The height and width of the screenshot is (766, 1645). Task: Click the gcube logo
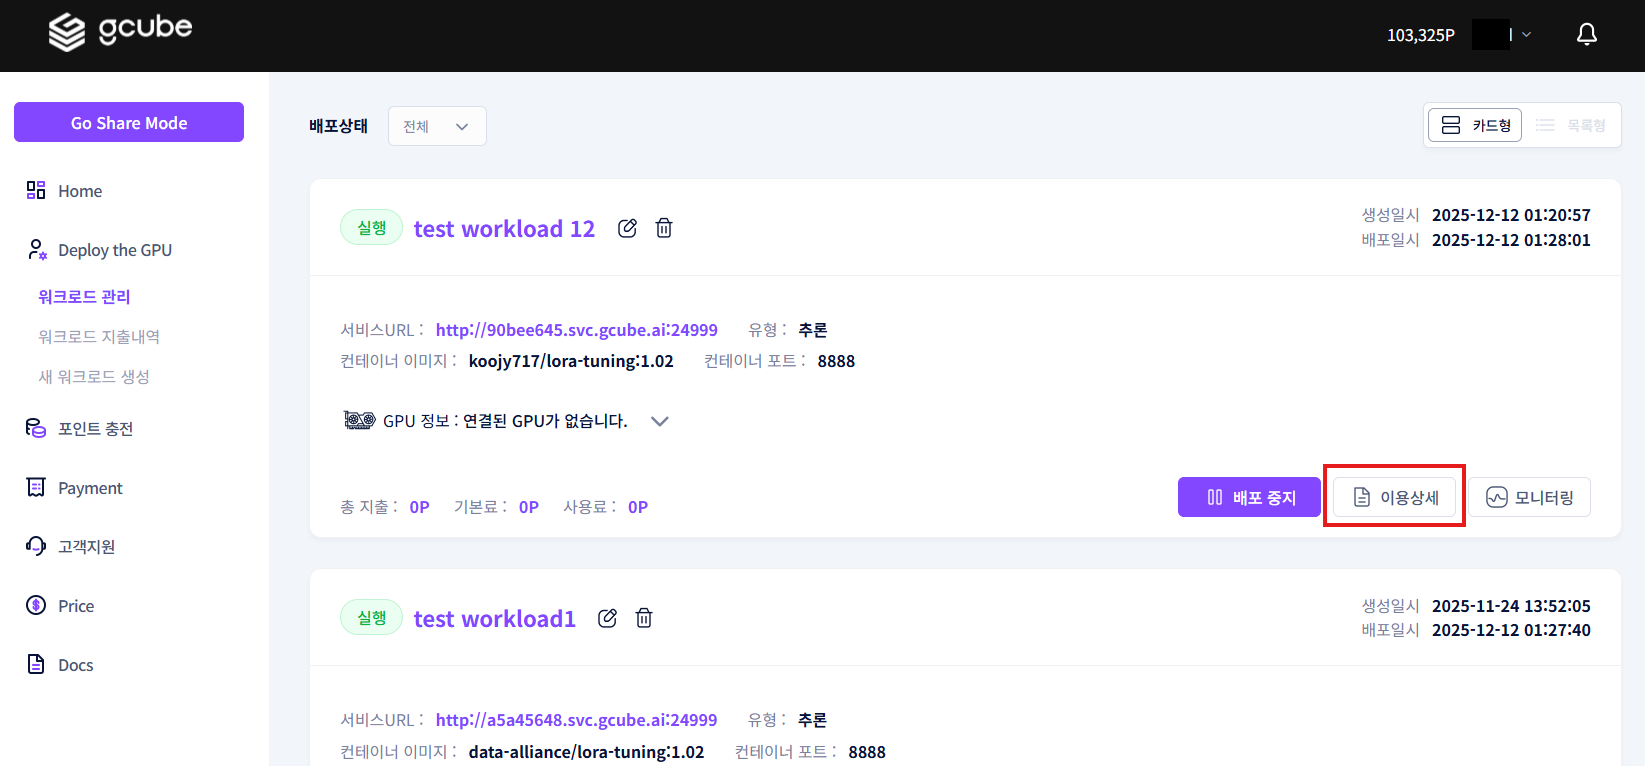pyautogui.click(x=120, y=31)
